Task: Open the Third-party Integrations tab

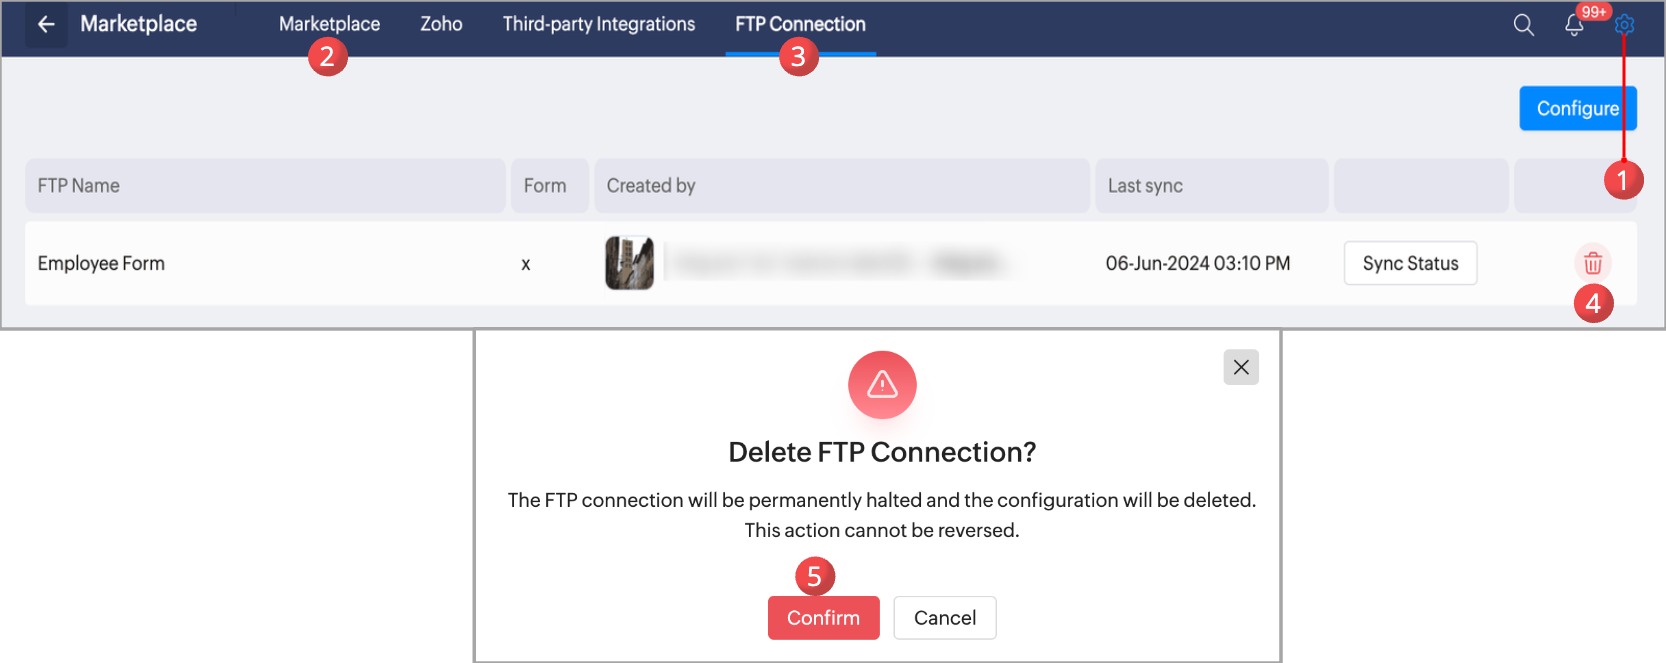Action: pyautogui.click(x=599, y=24)
